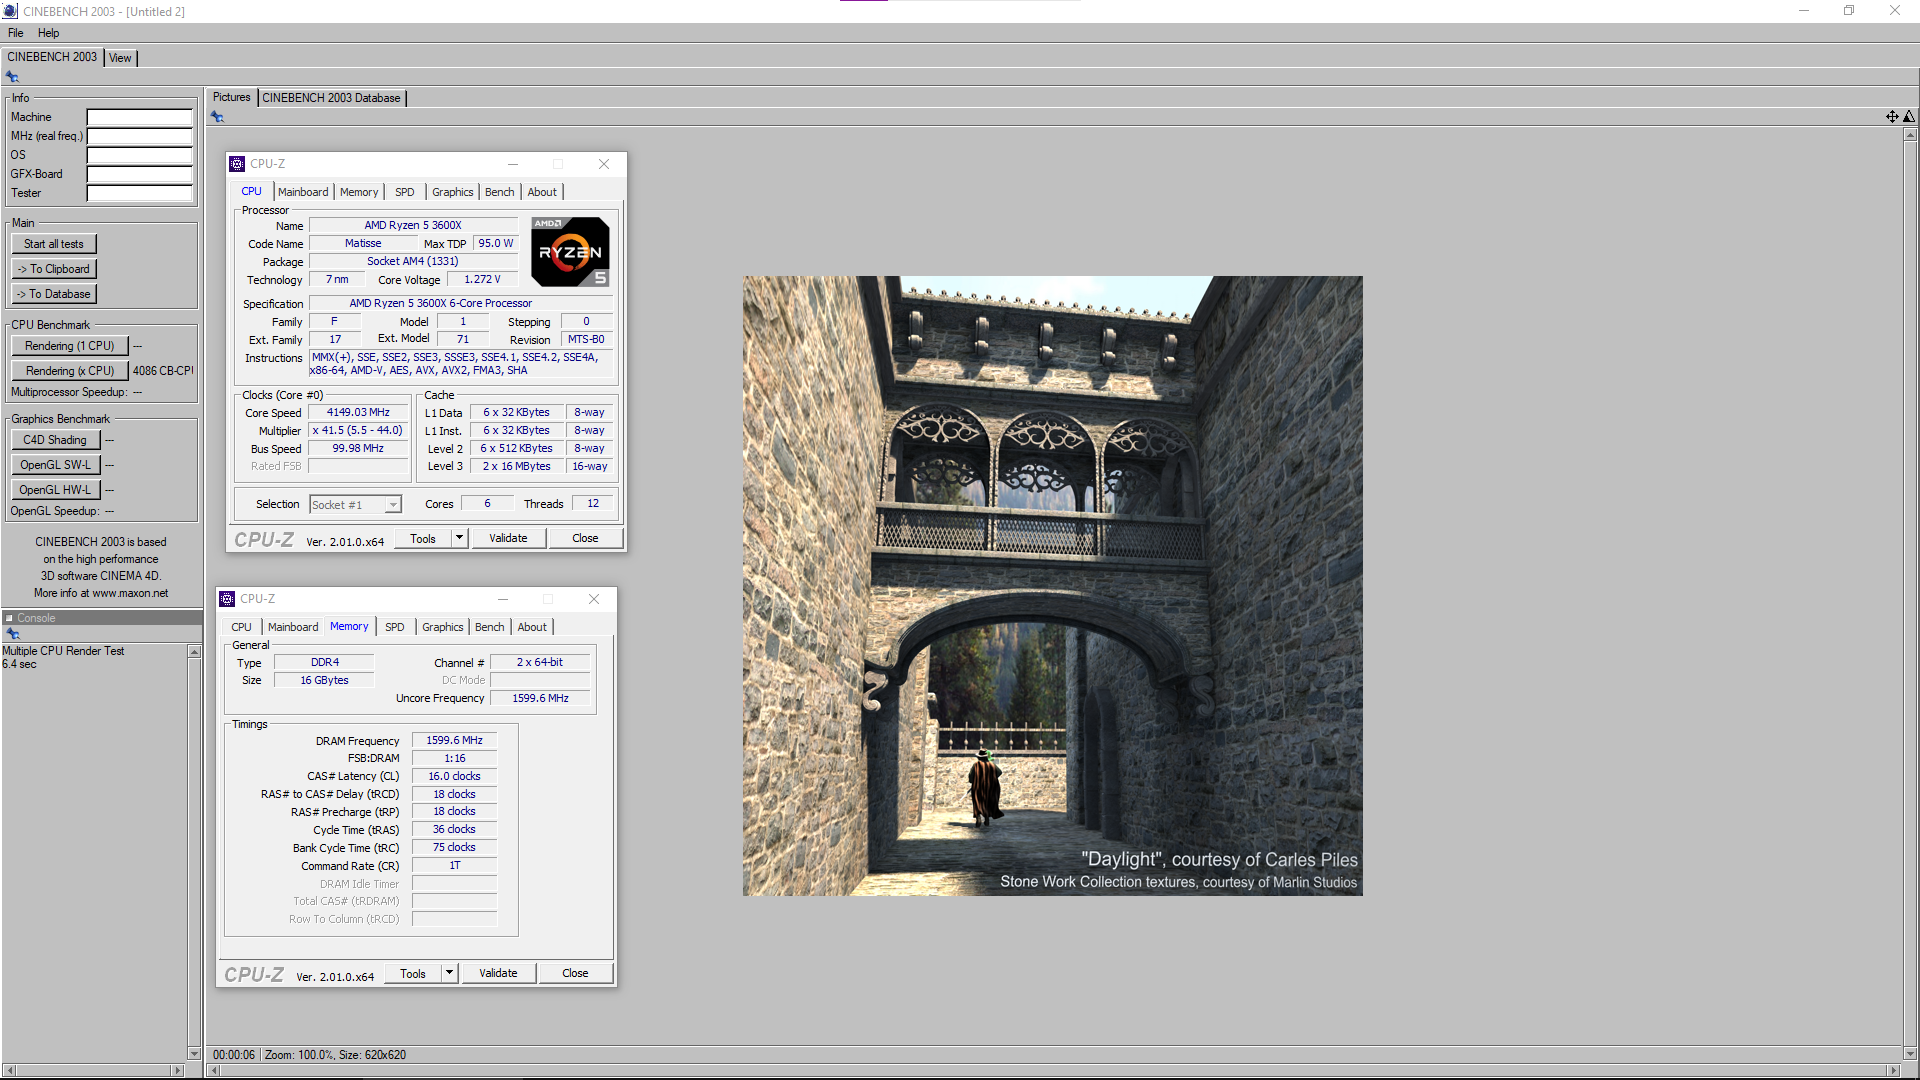Click the pushpin icon under the CINEBENCH 2003 tab
The height and width of the screenshot is (1080, 1920).
click(12, 77)
